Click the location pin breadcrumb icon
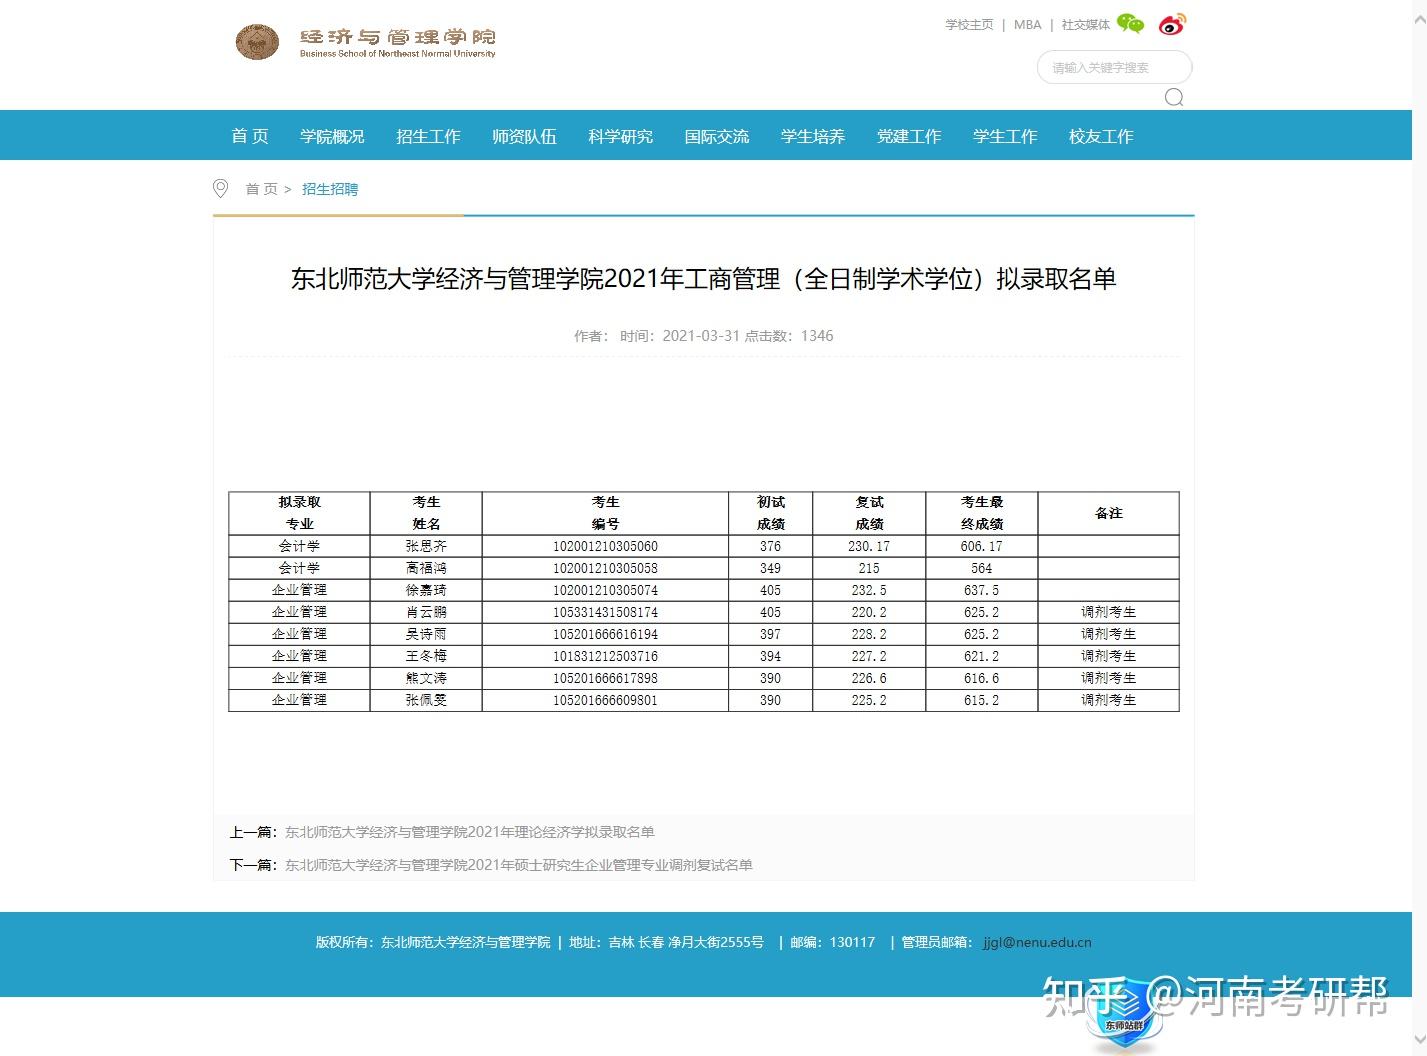Screen dimensions: 1427x1056 tap(221, 188)
